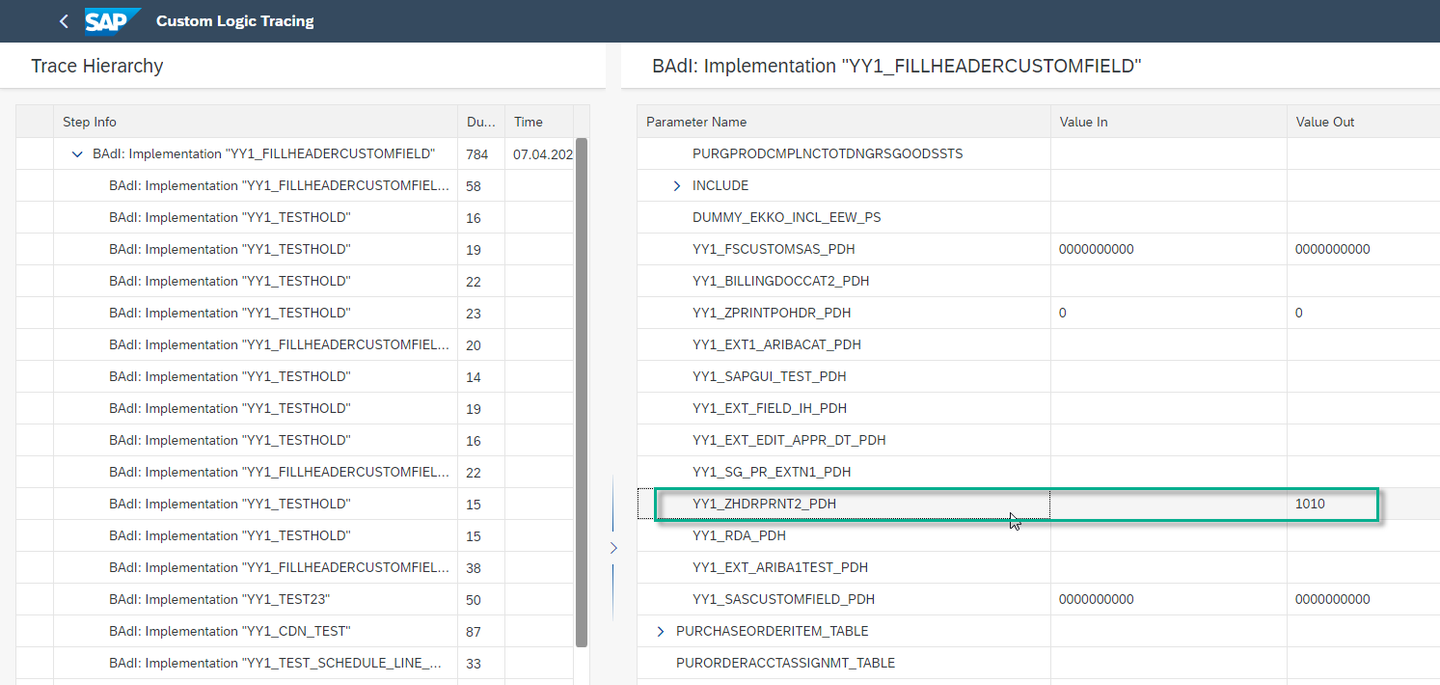Screen dimensions: 1440x685
Task: Select the row selector for YY1_TEST23
Action: click(x=35, y=599)
